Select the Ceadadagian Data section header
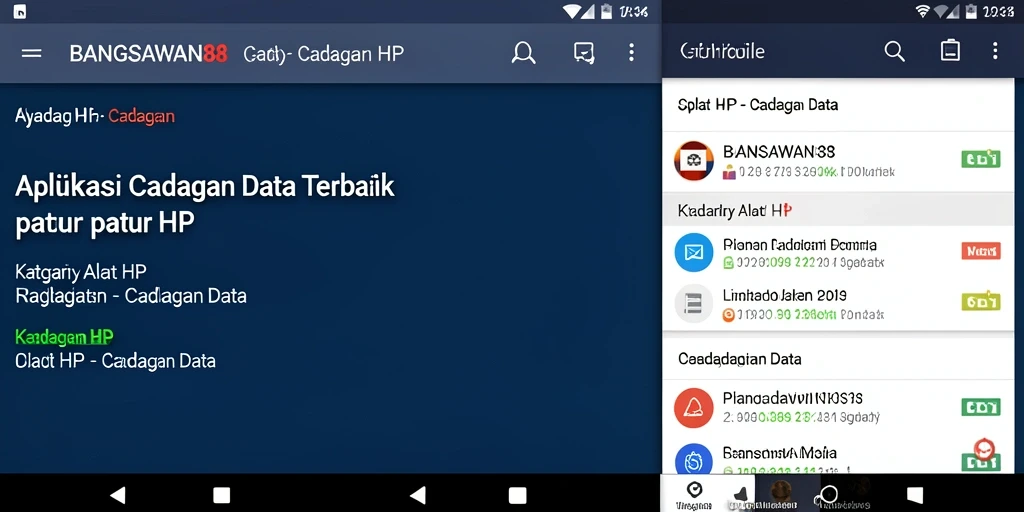Image resolution: width=1024 pixels, height=512 pixels. tap(739, 359)
